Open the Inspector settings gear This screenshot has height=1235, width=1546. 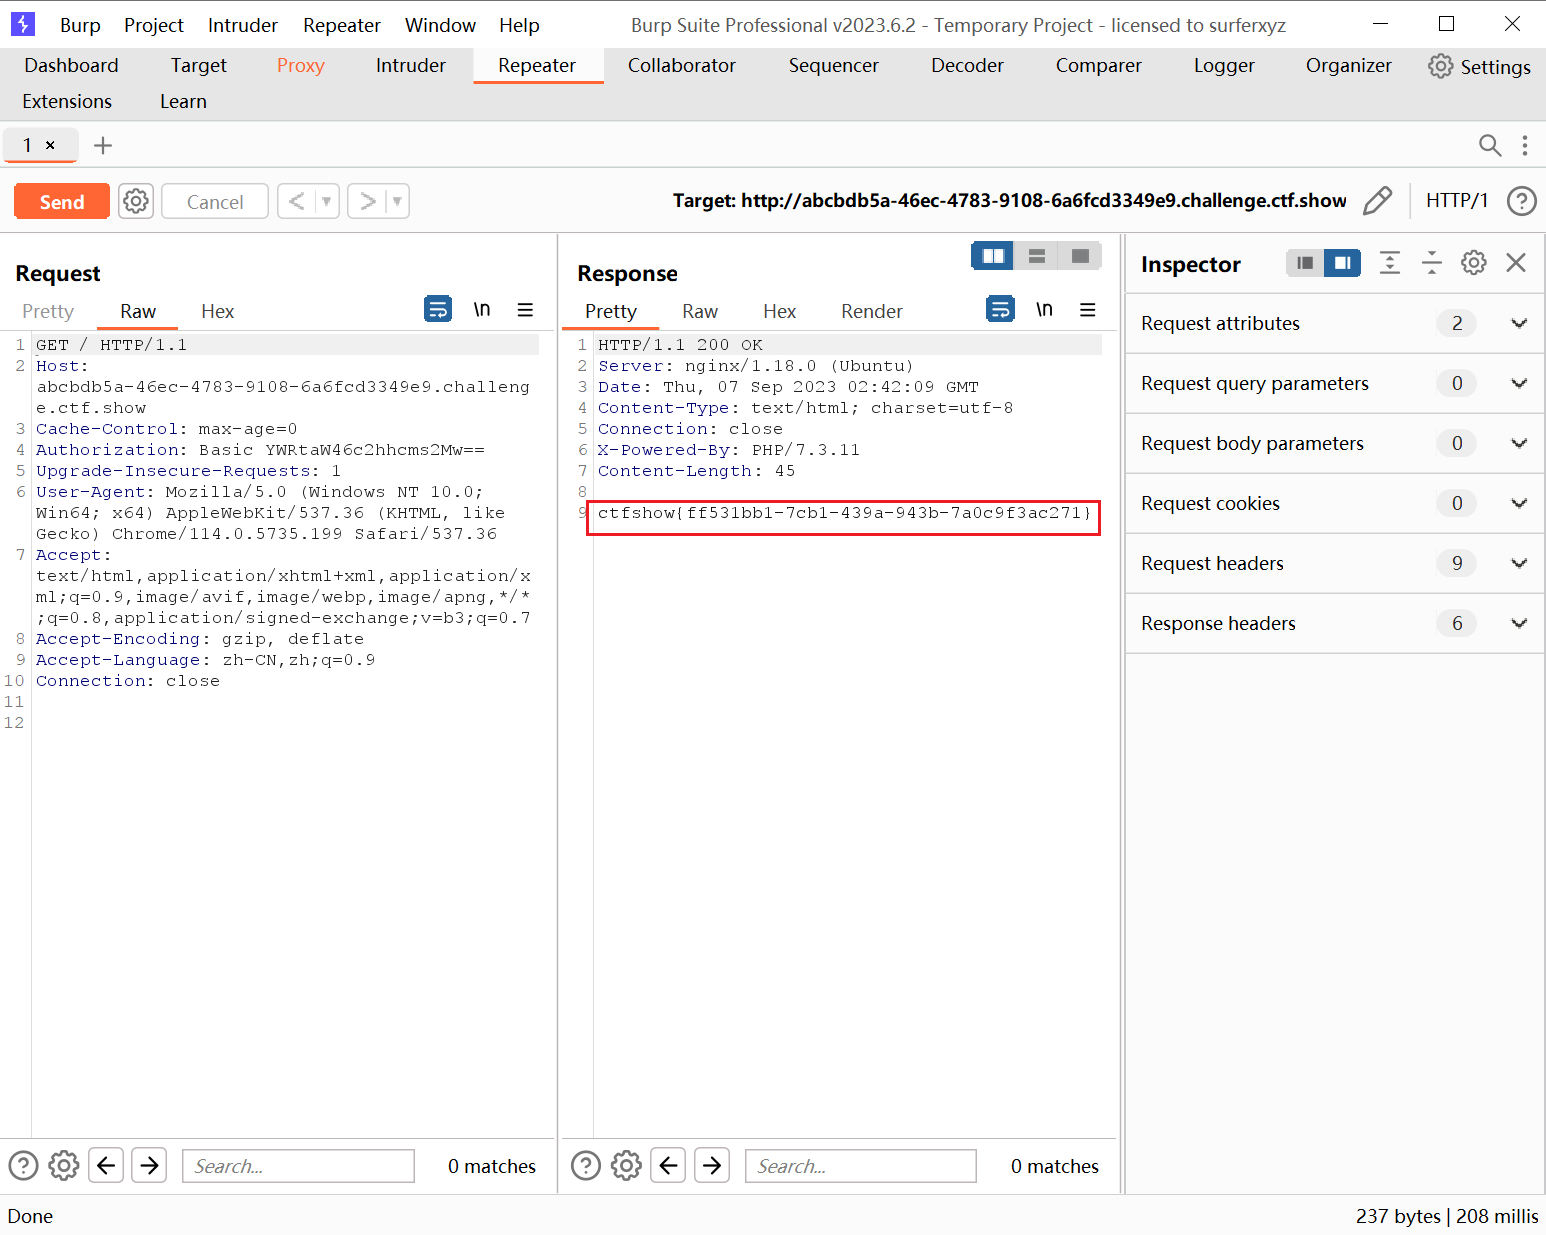point(1473,263)
